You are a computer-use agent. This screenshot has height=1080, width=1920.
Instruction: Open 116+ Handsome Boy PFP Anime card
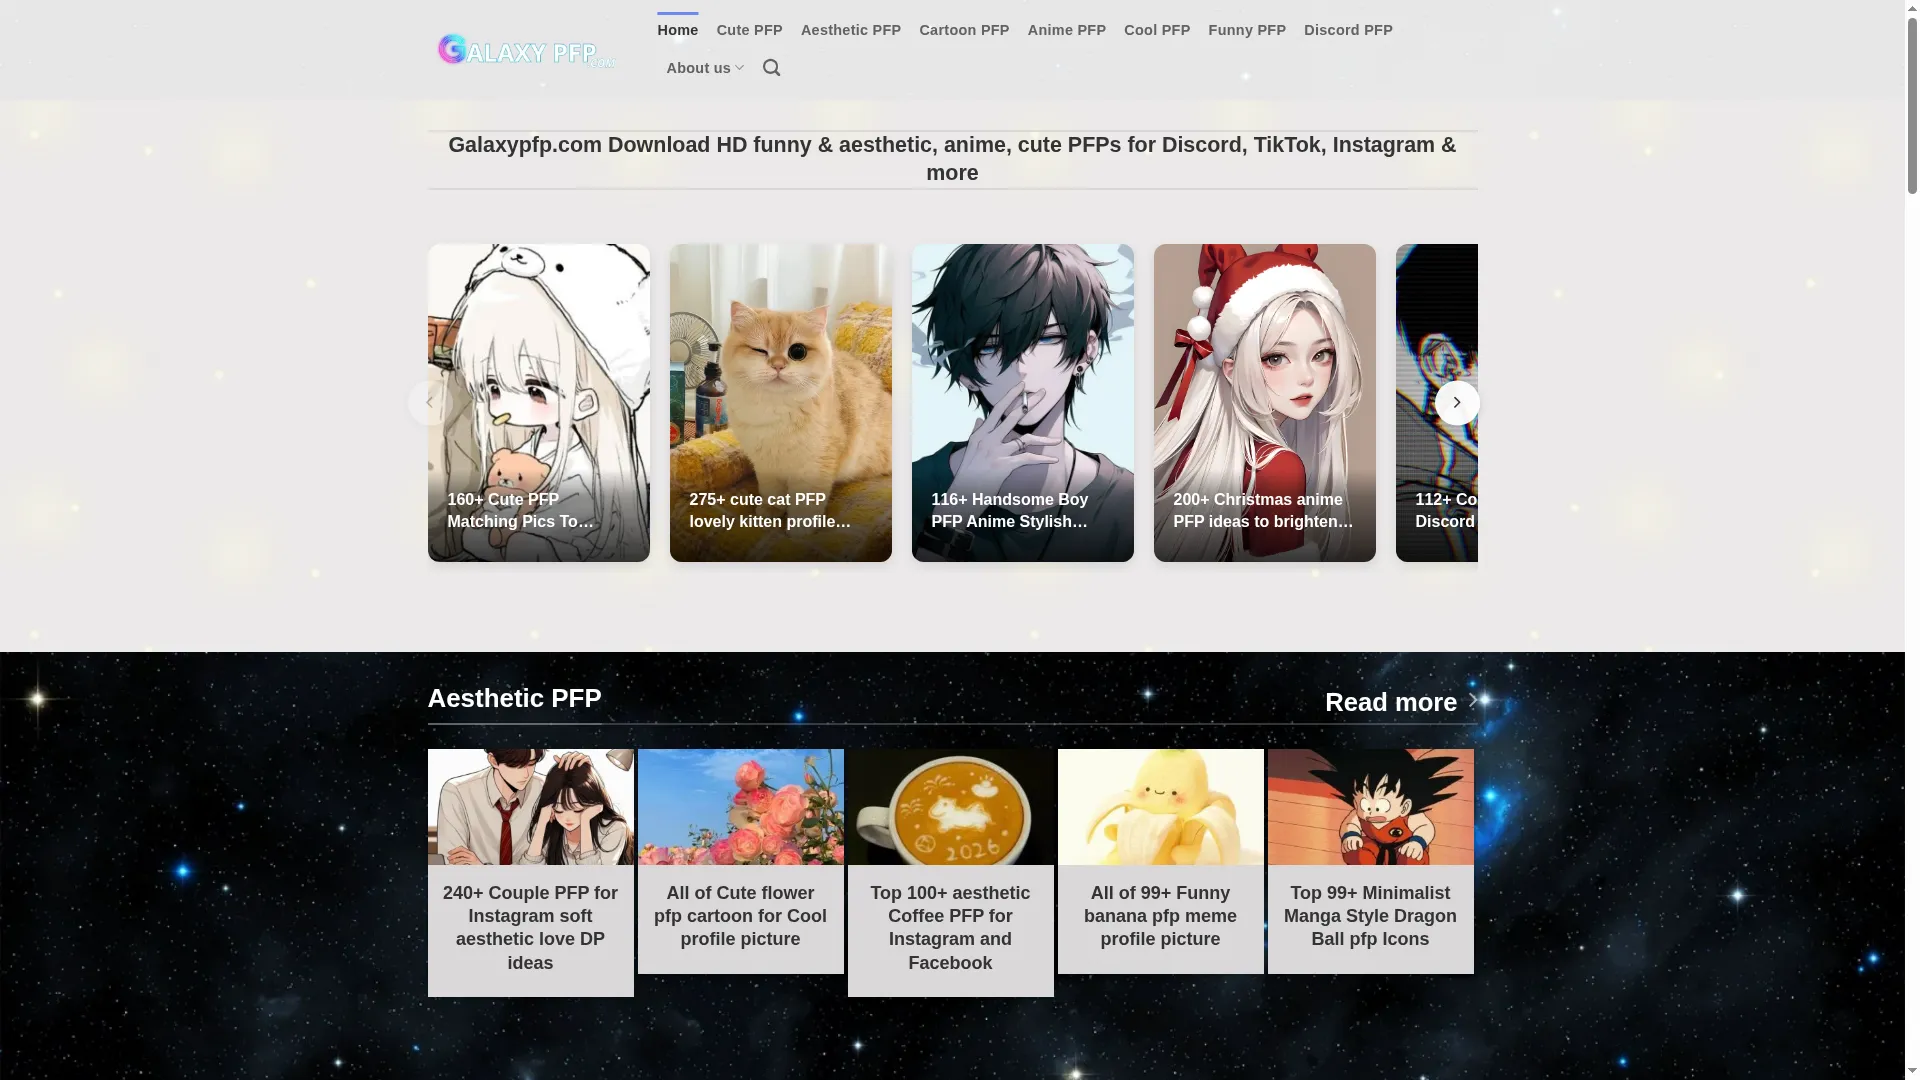[1022, 403]
